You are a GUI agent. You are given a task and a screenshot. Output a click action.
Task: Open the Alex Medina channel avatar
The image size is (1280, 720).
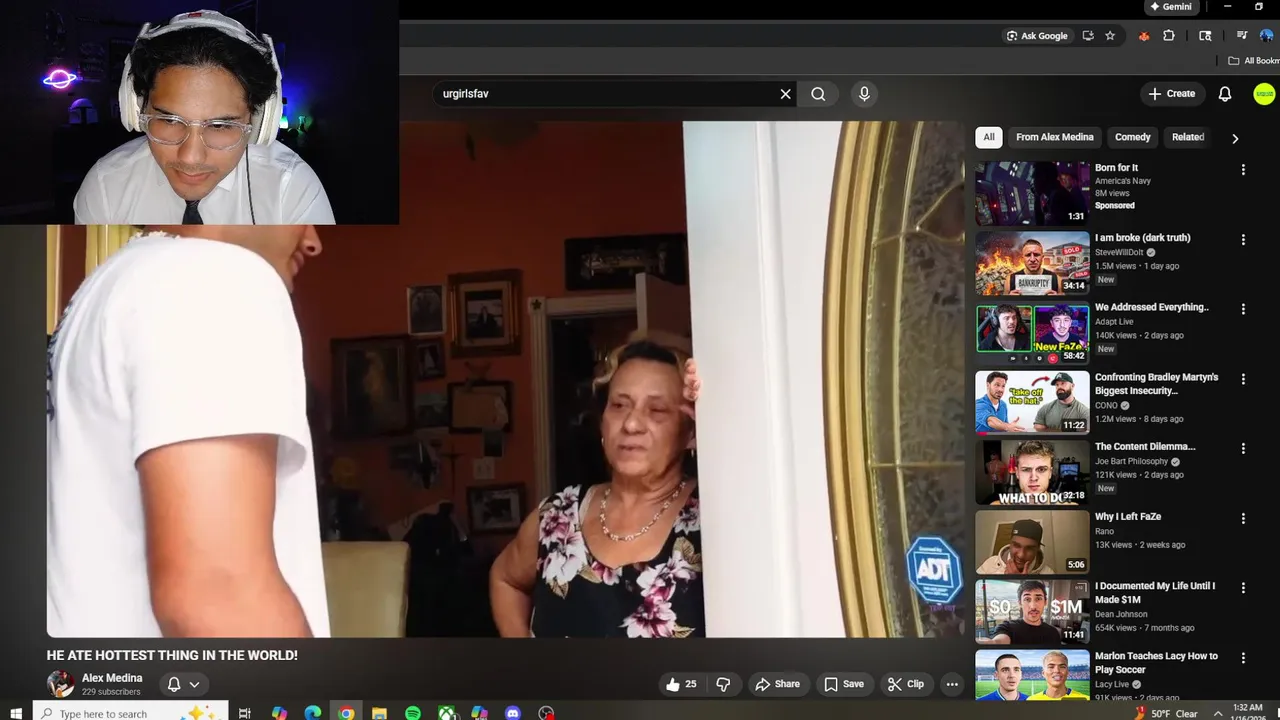pos(61,684)
